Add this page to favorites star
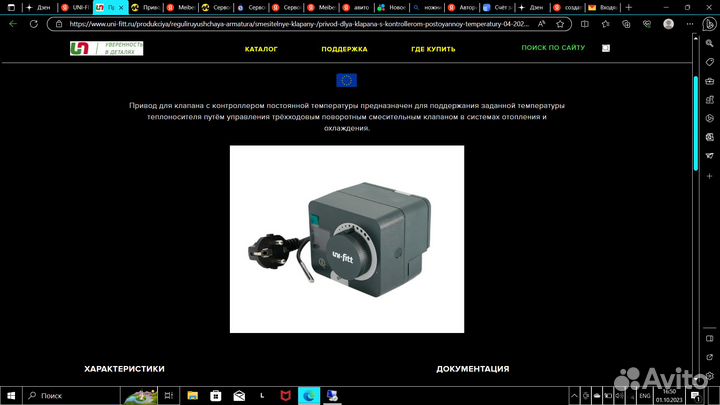Screen dimensions: 720x405 click(x=560, y=24)
